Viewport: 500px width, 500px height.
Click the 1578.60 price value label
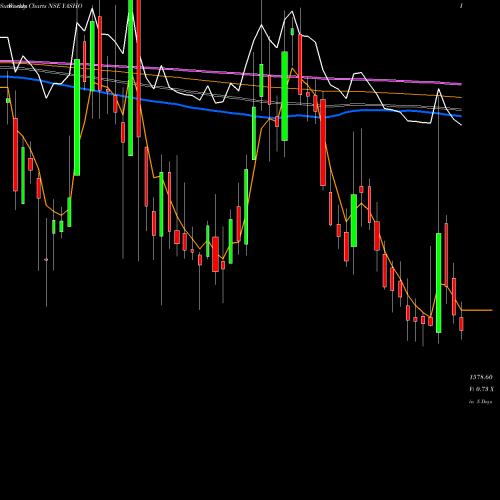(x=481, y=377)
